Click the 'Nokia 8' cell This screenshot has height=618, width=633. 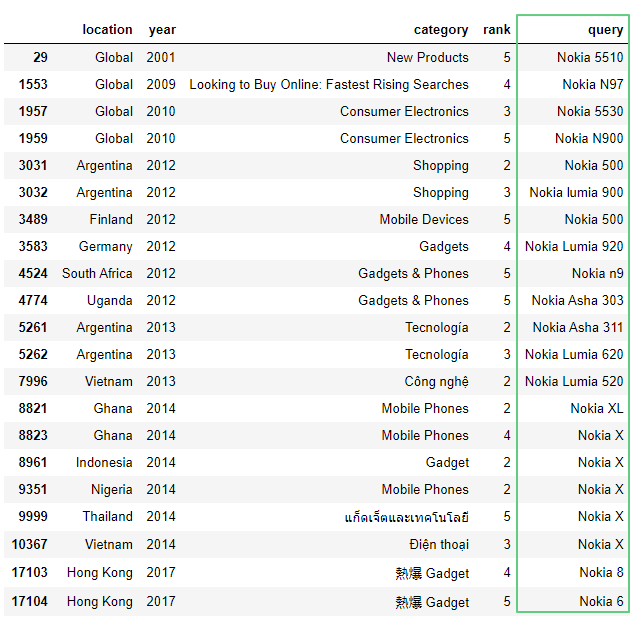(601, 572)
